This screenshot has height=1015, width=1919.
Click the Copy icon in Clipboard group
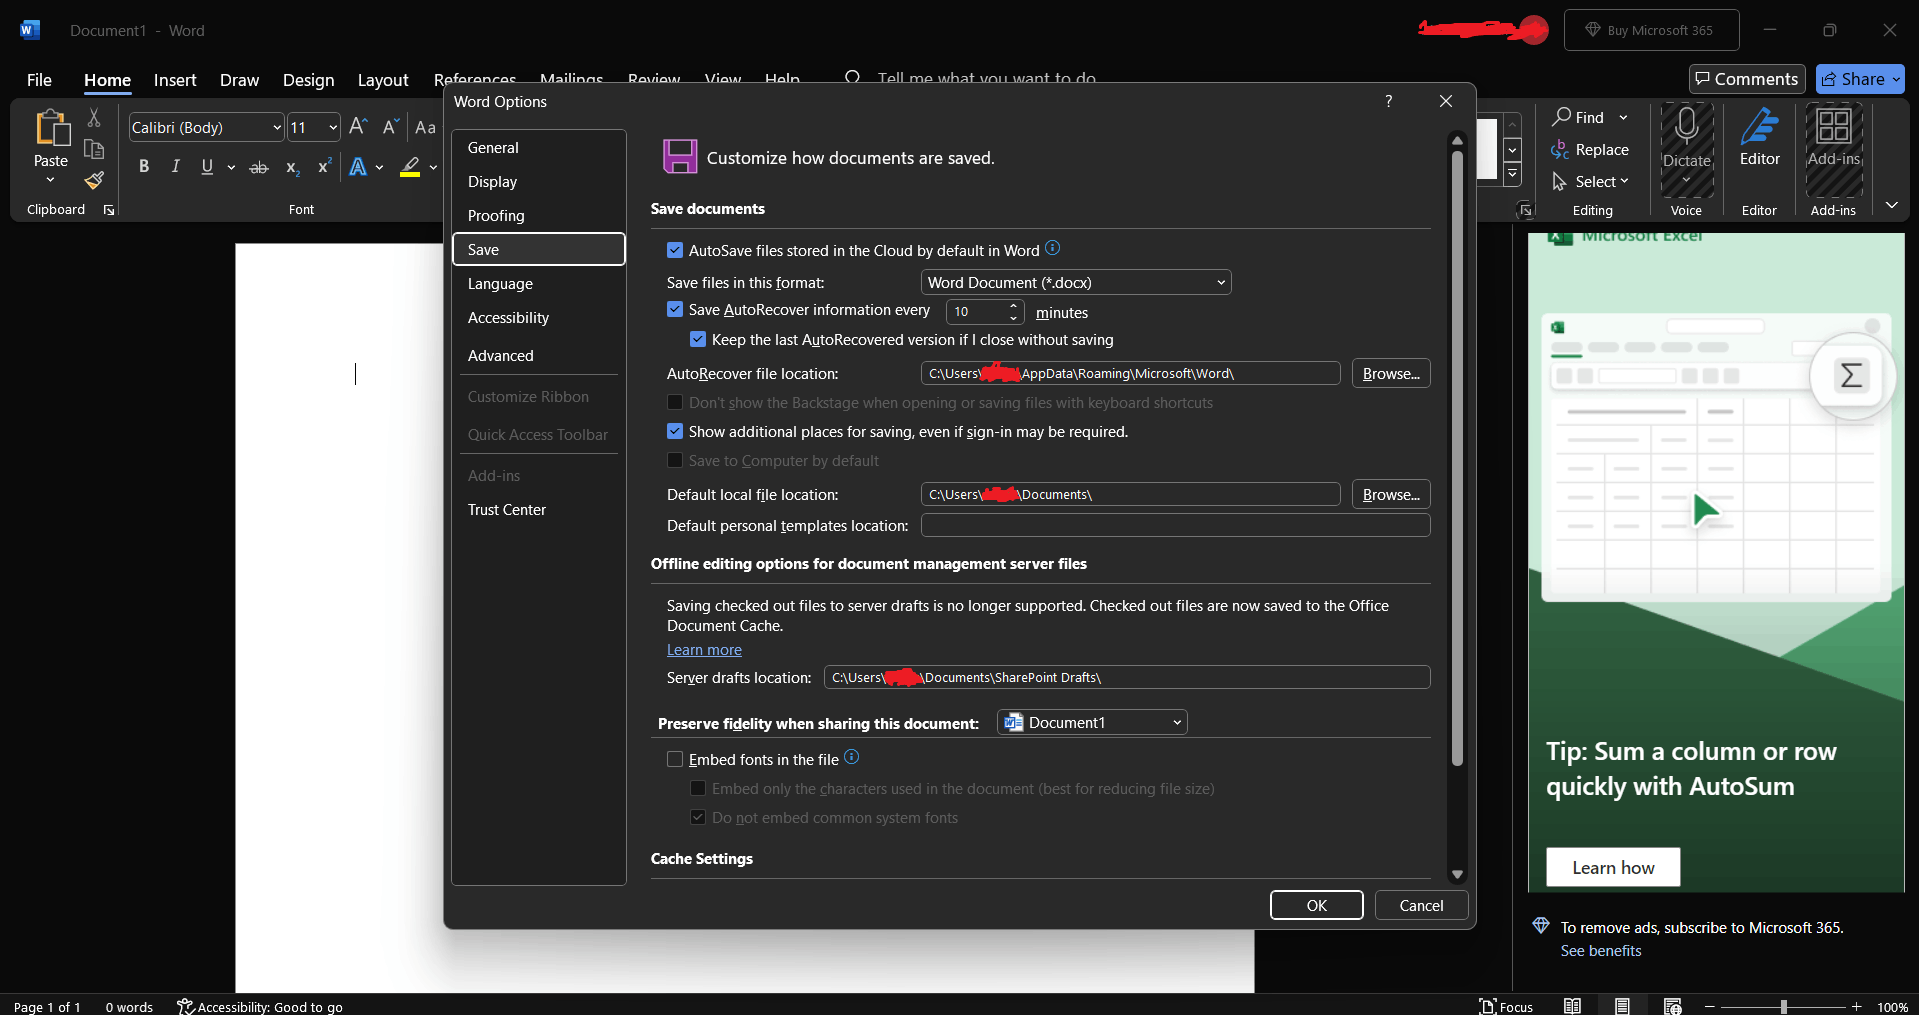click(x=94, y=150)
